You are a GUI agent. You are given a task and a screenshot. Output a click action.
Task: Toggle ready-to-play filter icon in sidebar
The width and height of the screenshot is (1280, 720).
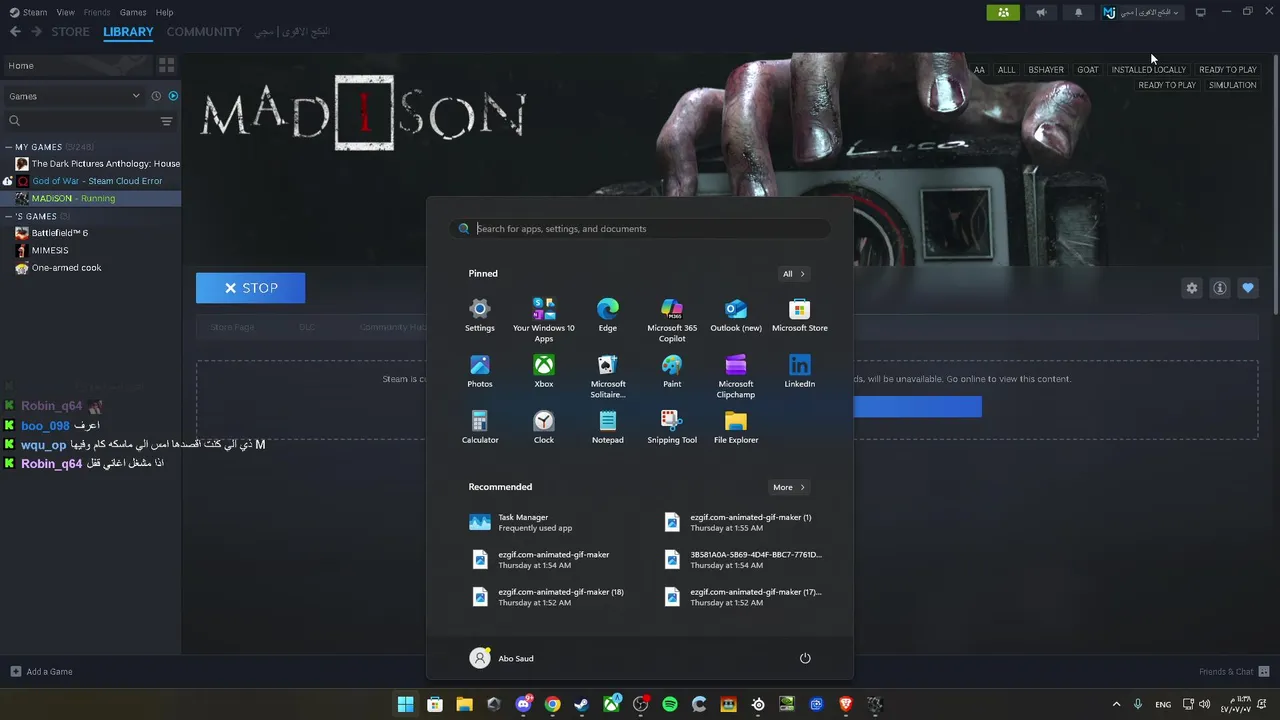tap(173, 96)
